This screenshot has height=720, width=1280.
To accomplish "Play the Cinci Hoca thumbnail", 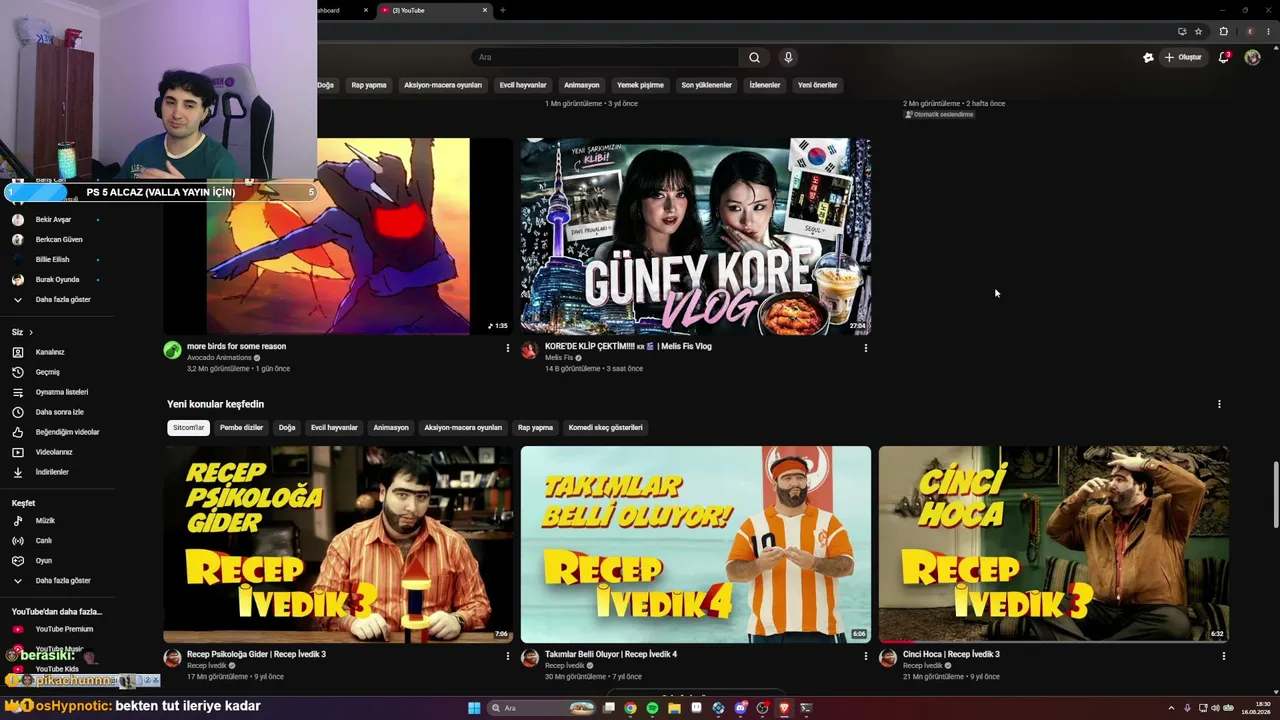I will [x=1054, y=544].
